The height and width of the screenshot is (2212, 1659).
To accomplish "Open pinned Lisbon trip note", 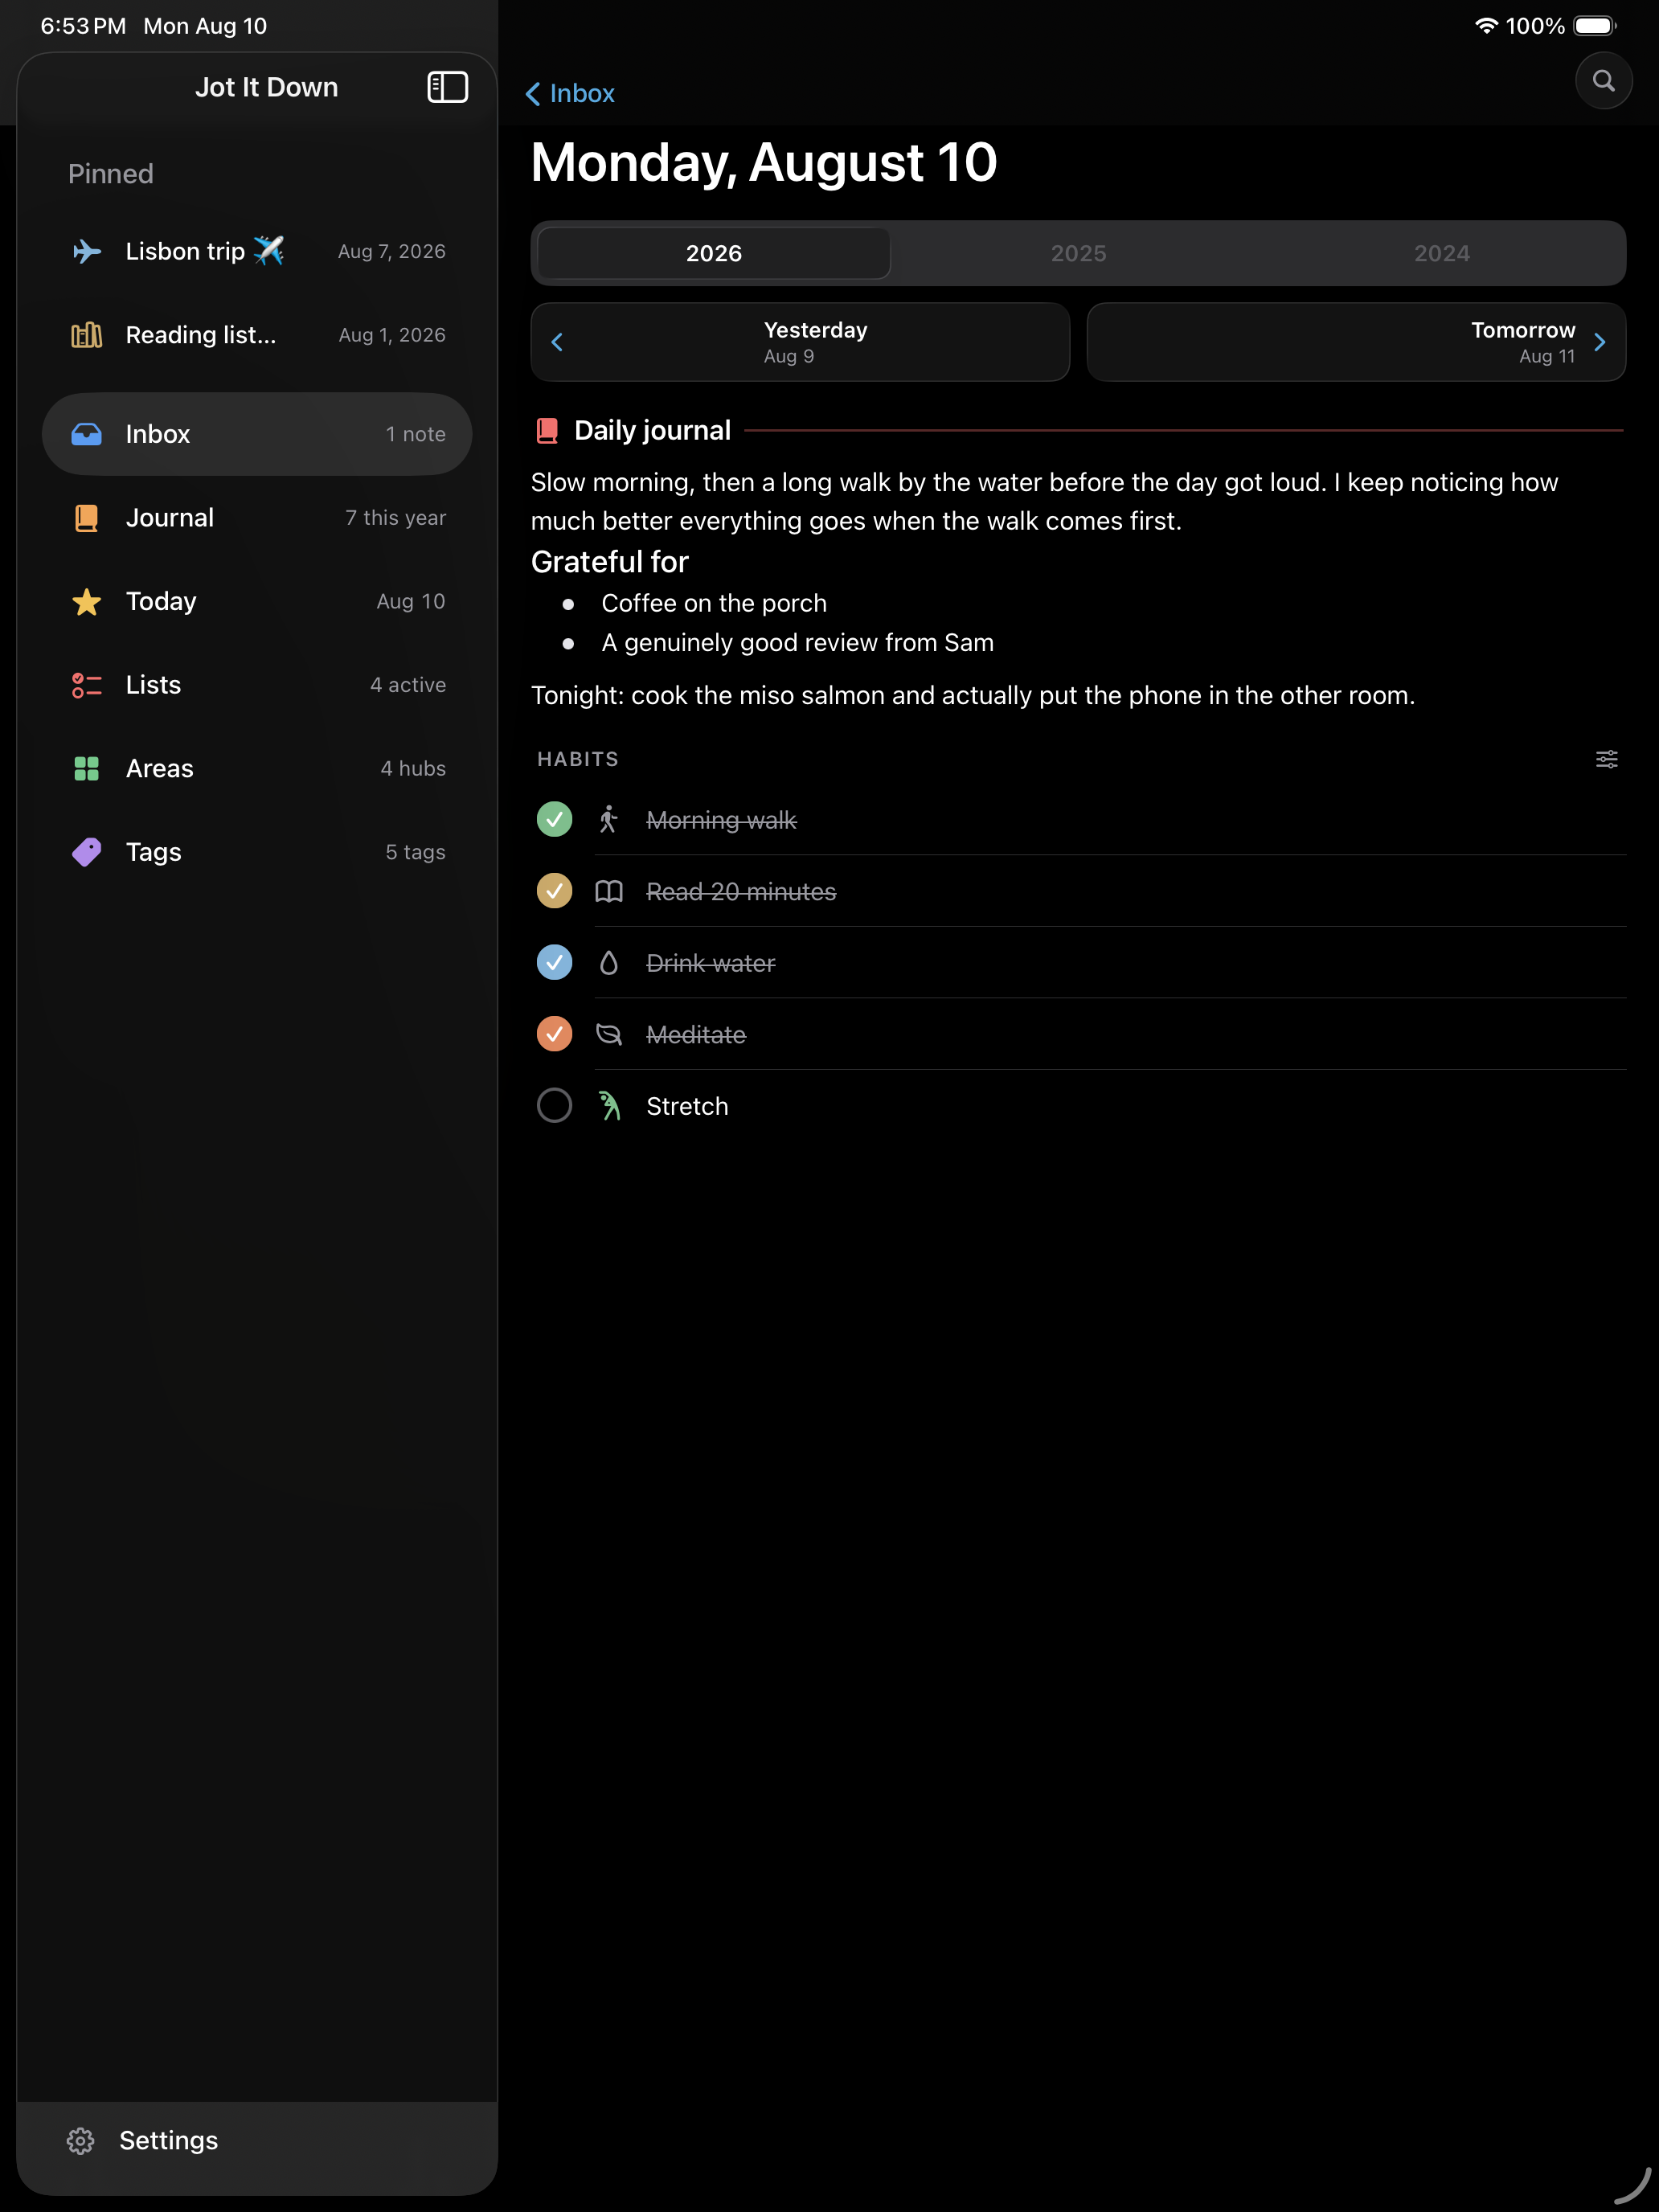I will 257,251.
